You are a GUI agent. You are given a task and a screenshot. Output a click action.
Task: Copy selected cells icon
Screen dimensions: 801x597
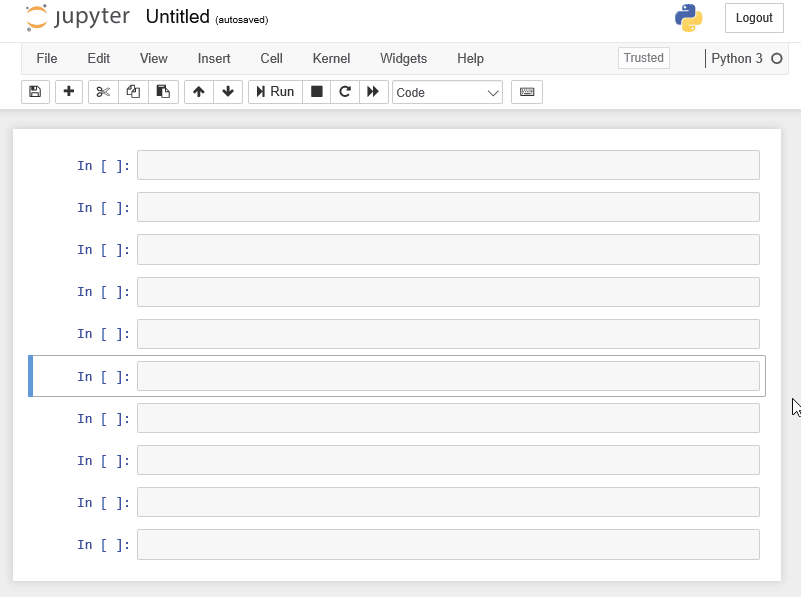[x=133, y=92]
